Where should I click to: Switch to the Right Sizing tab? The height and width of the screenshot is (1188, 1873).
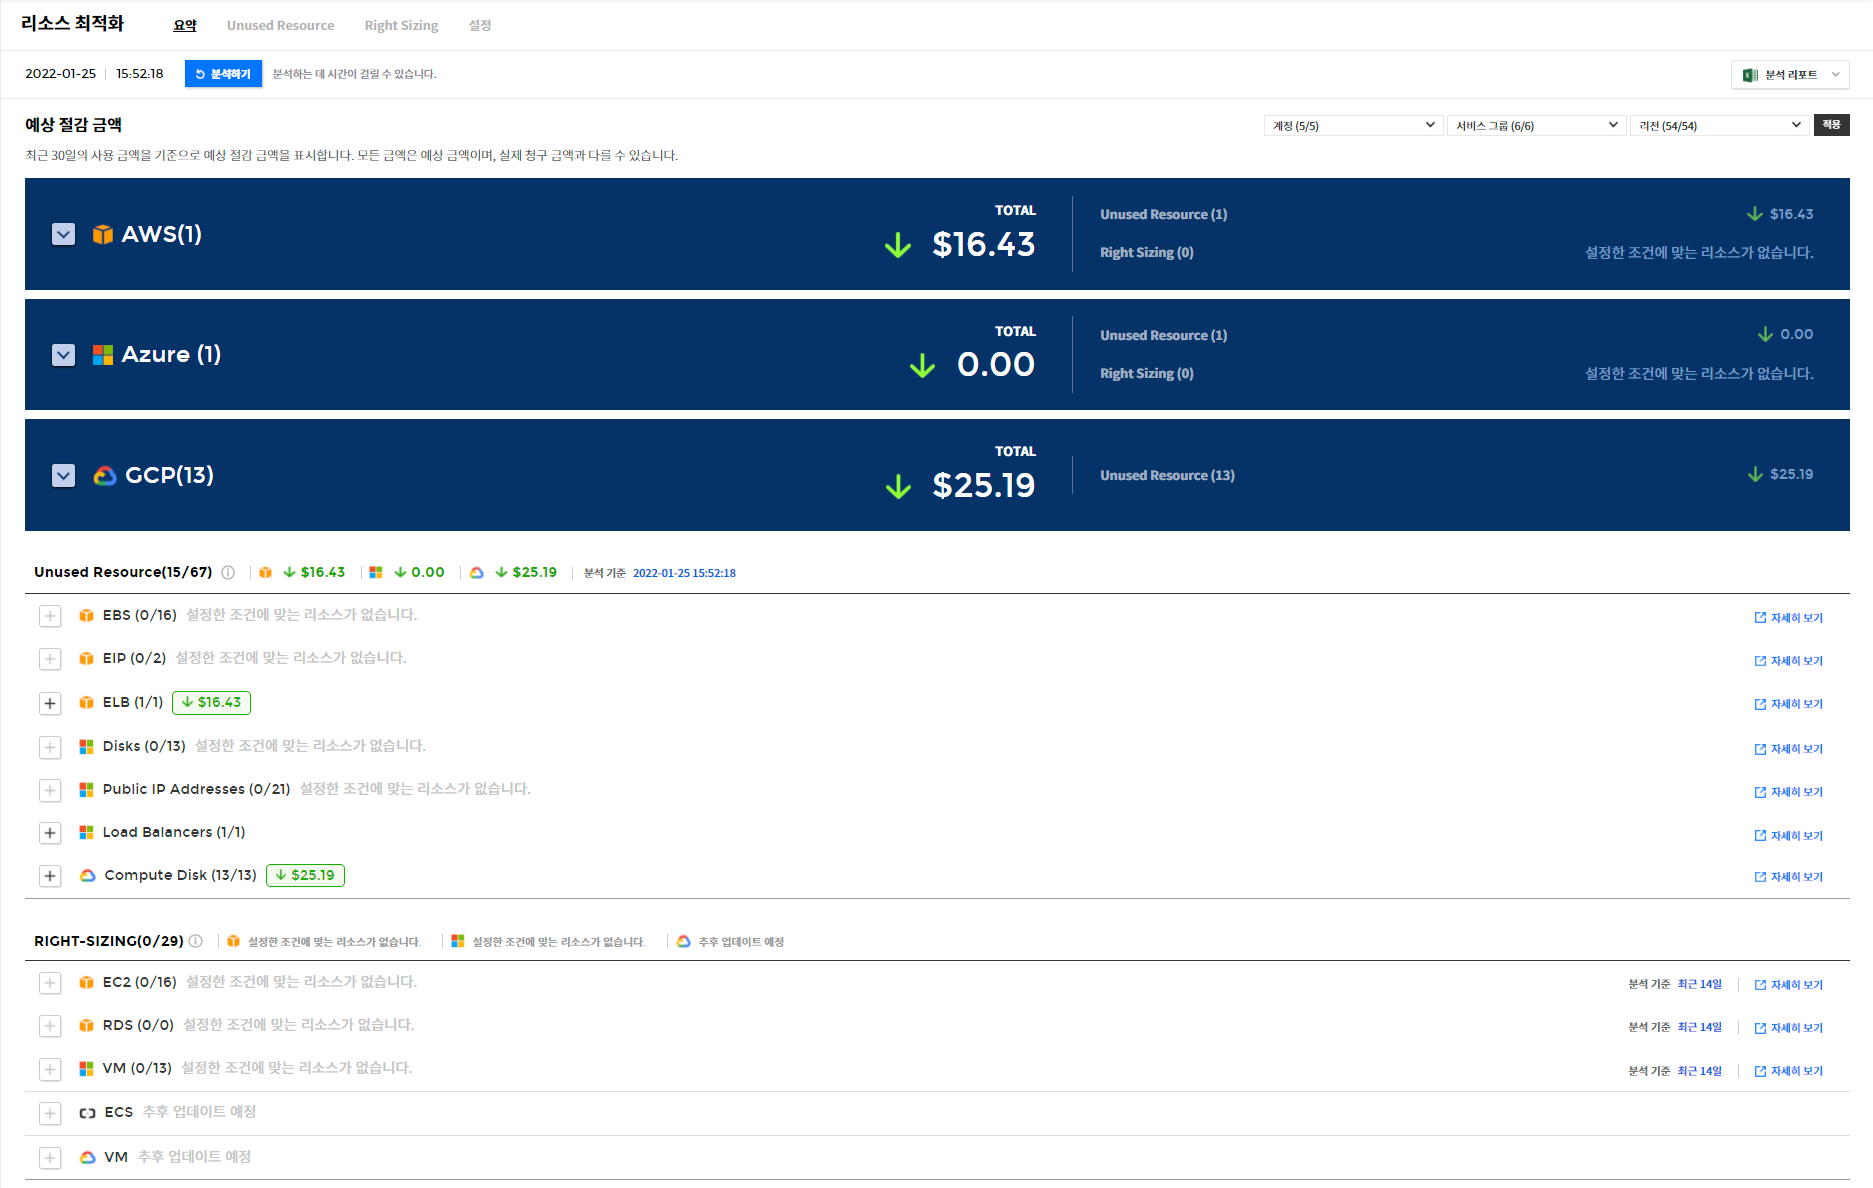(x=401, y=25)
